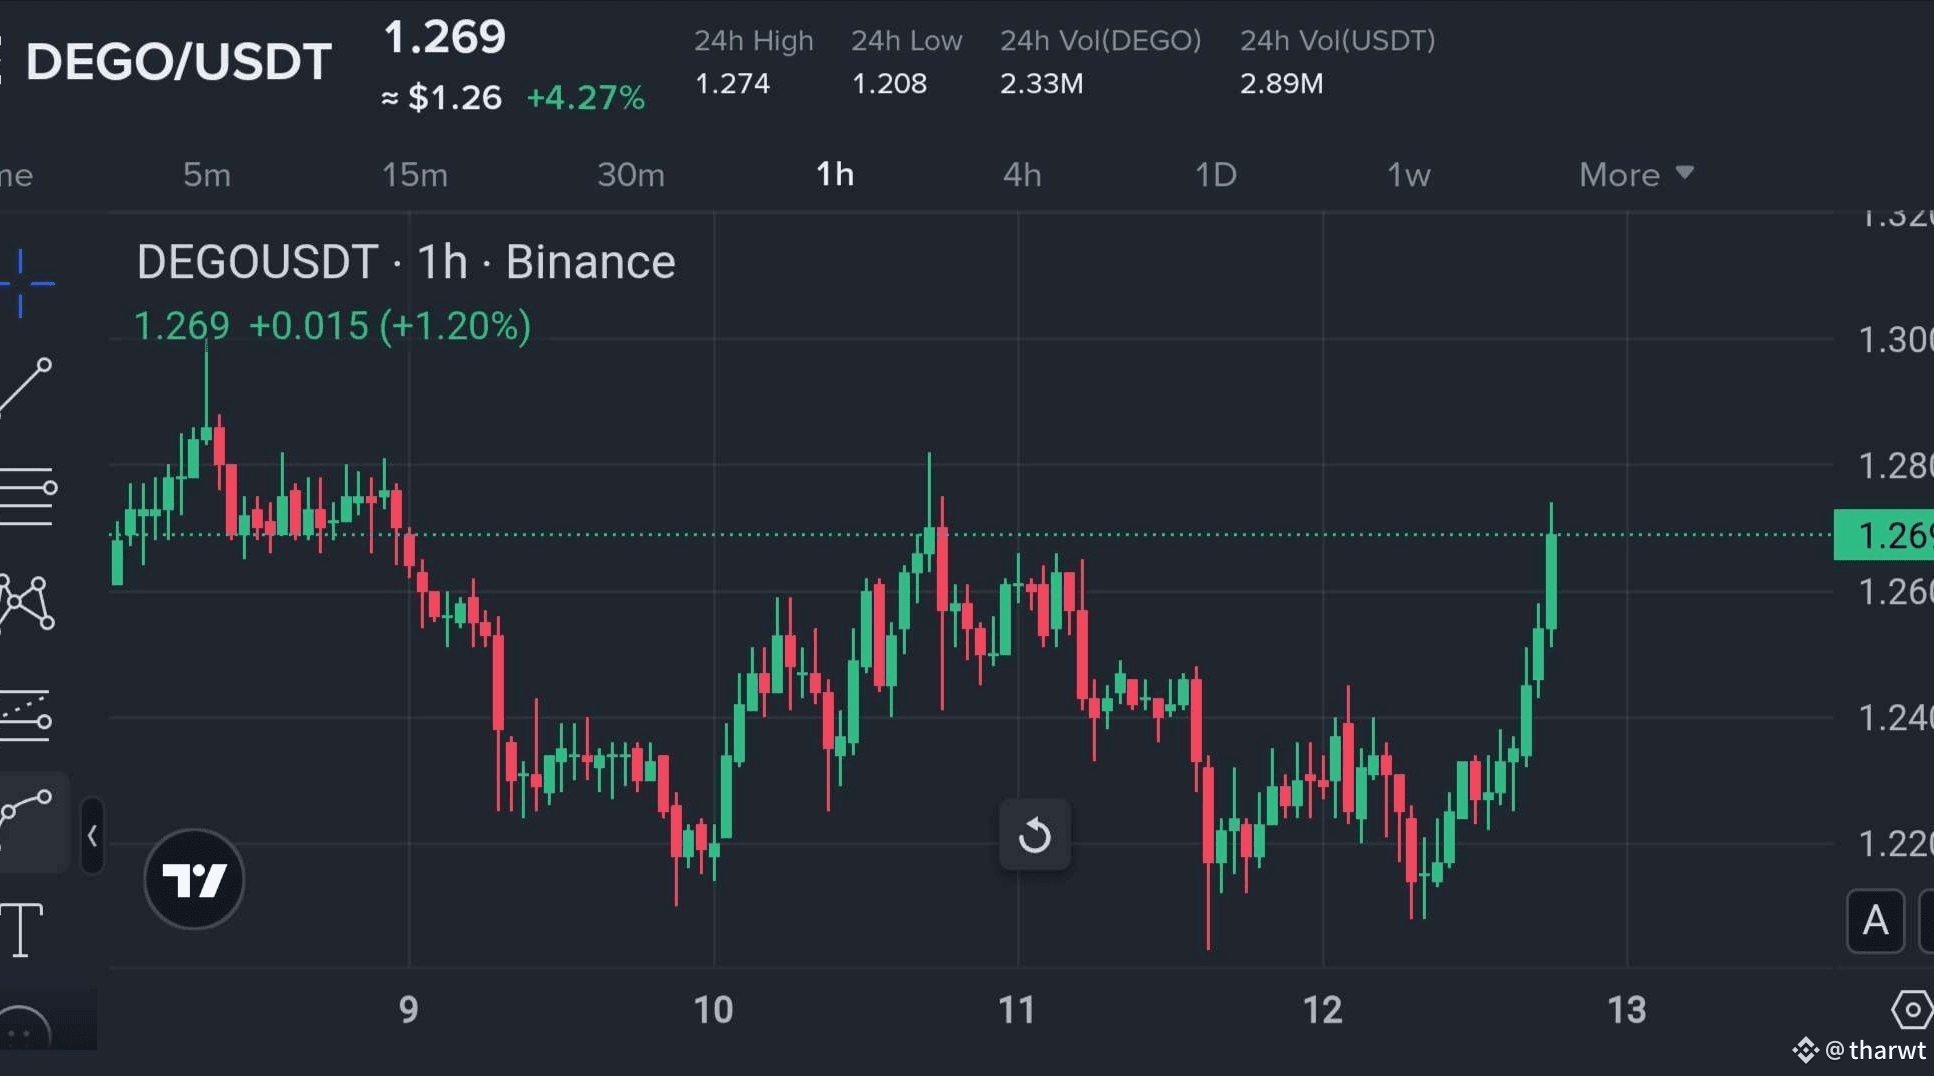Switch to the 5m timeframe
Image resolution: width=1934 pixels, height=1076 pixels.
pos(207,175)
